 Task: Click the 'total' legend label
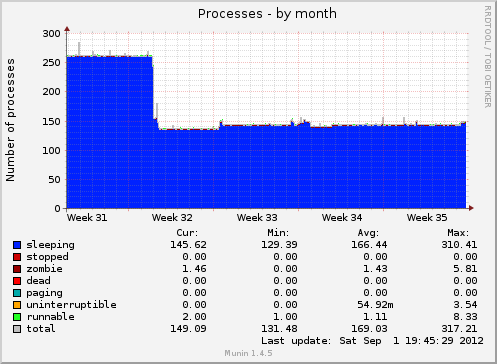click(x=41, y=329)
